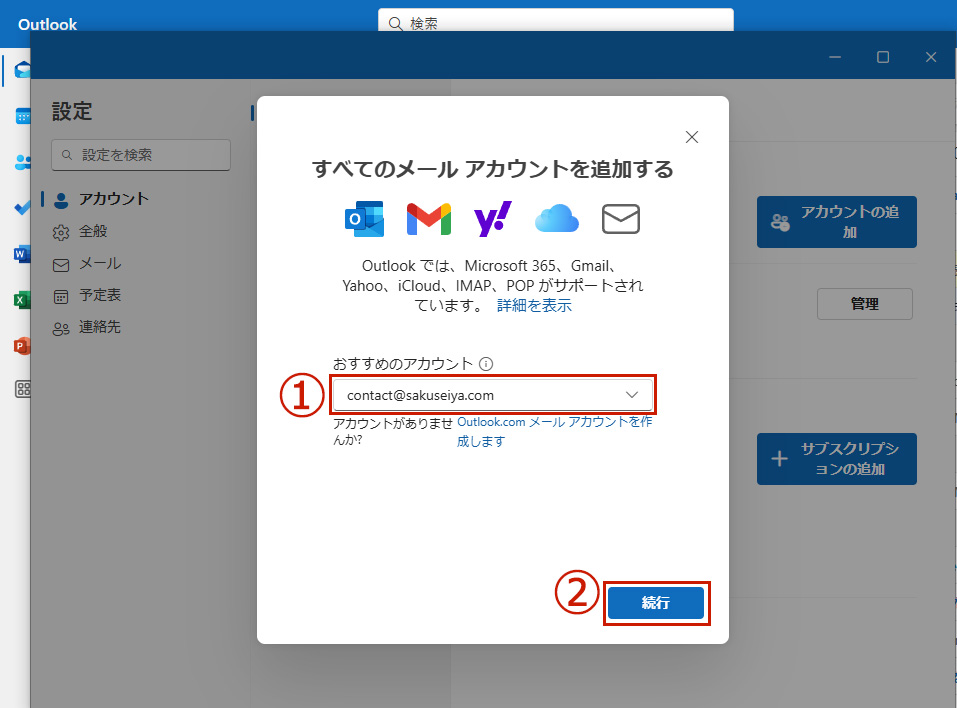Click the Outlook logo in the dialog
The image size is (957, 708).
tap(364, 219)
